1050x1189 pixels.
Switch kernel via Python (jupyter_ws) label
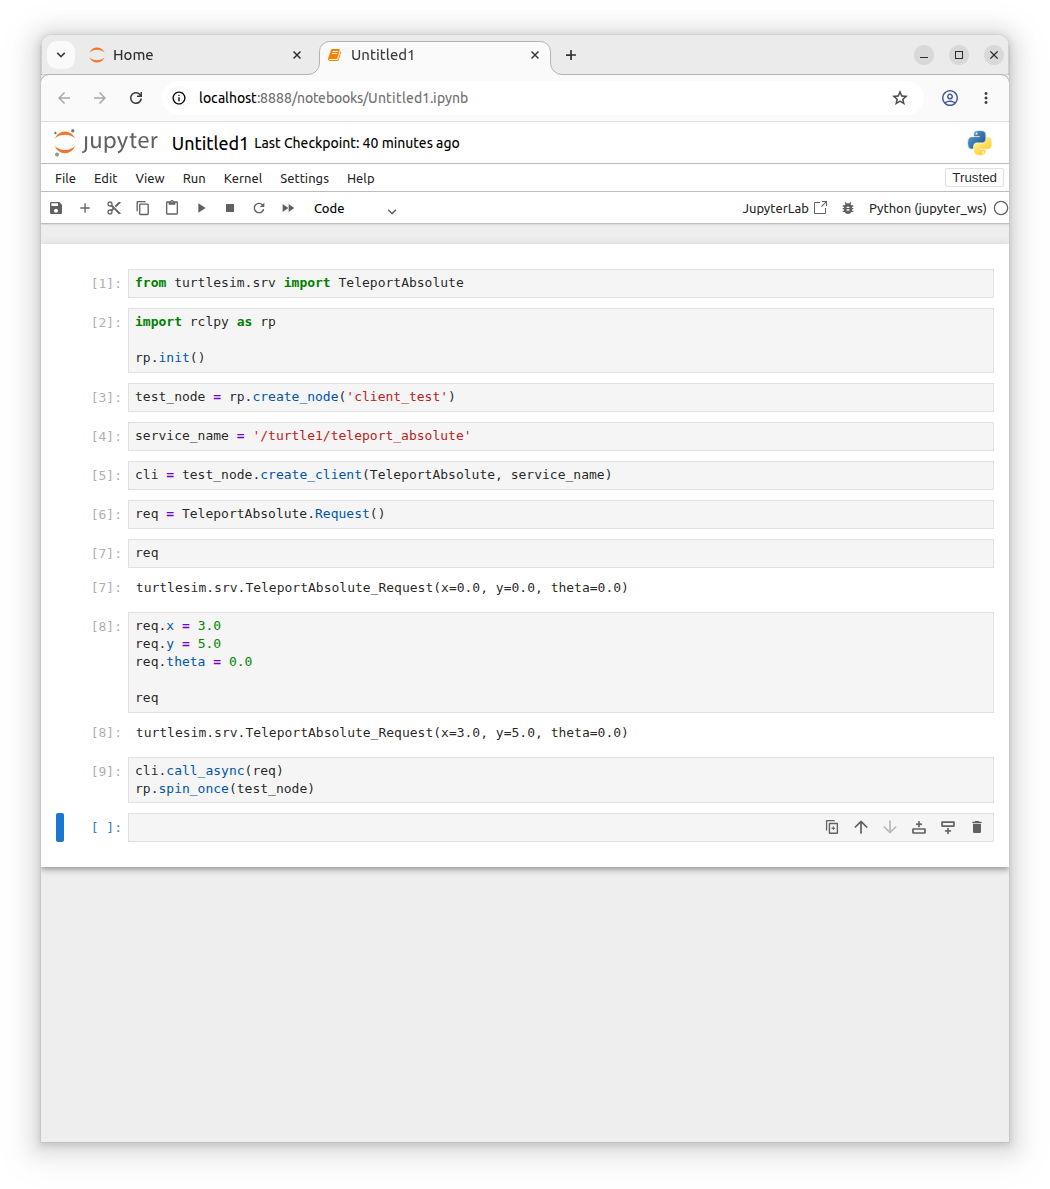coord(927,209)
